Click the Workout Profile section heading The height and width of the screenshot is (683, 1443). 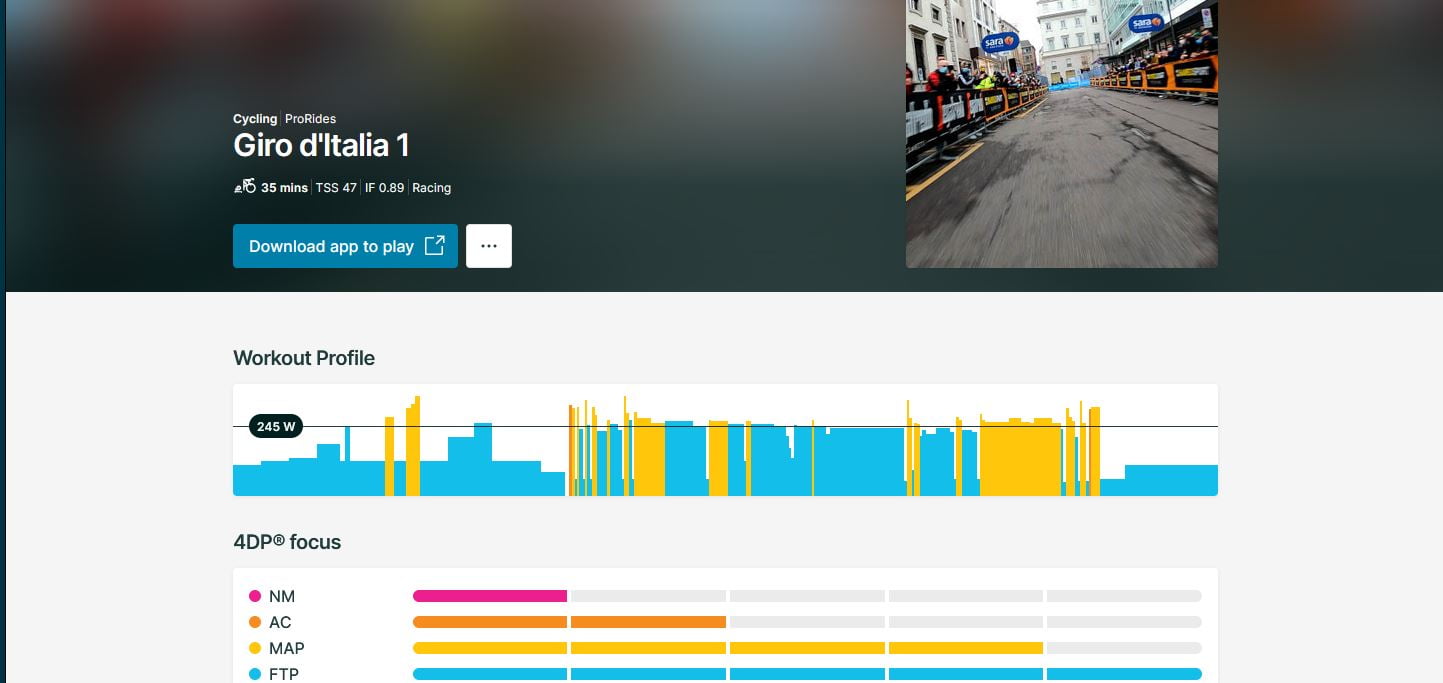303,358
